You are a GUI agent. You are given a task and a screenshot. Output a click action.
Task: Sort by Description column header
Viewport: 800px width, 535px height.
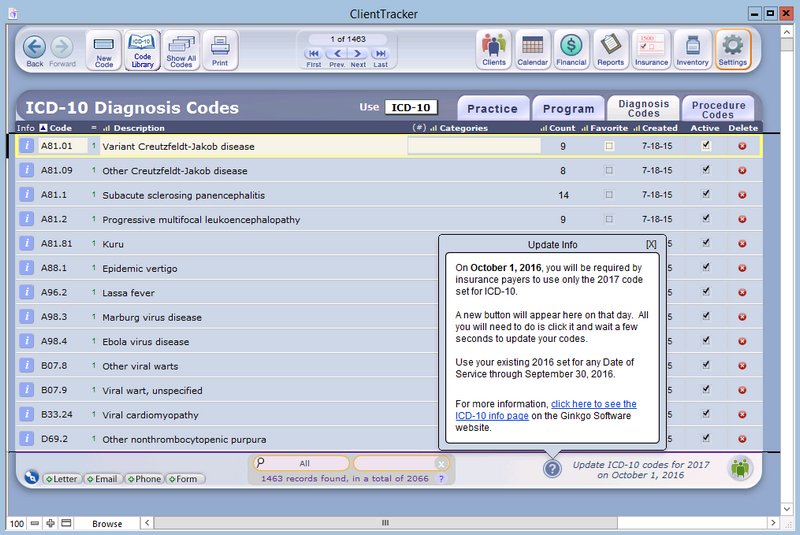pos(134,128)
